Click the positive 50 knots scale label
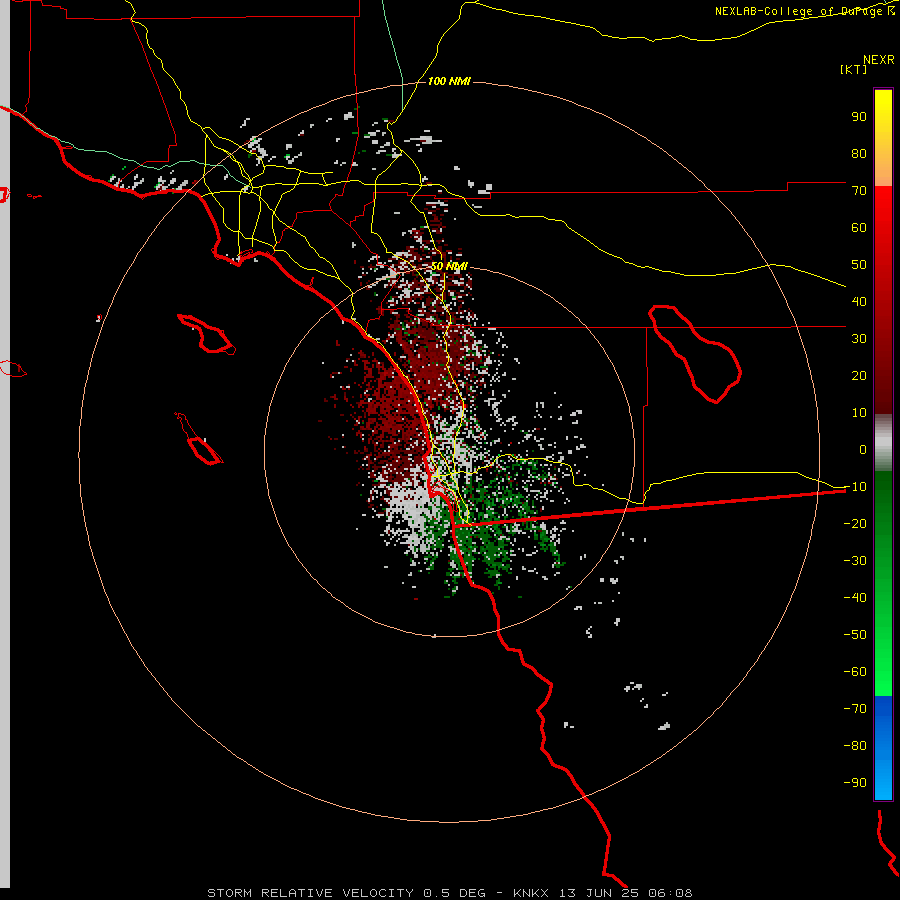 point(859,265)
